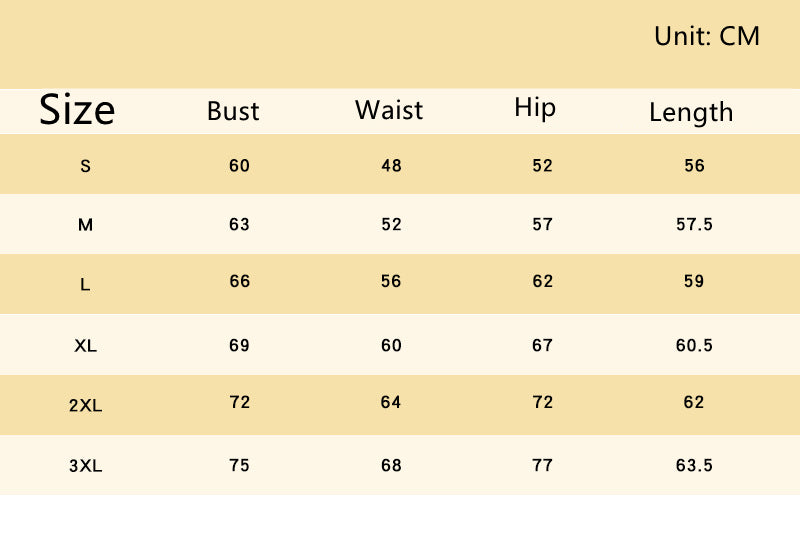Select the Length column header
The image size is (800, 538).
pos(691,112)
